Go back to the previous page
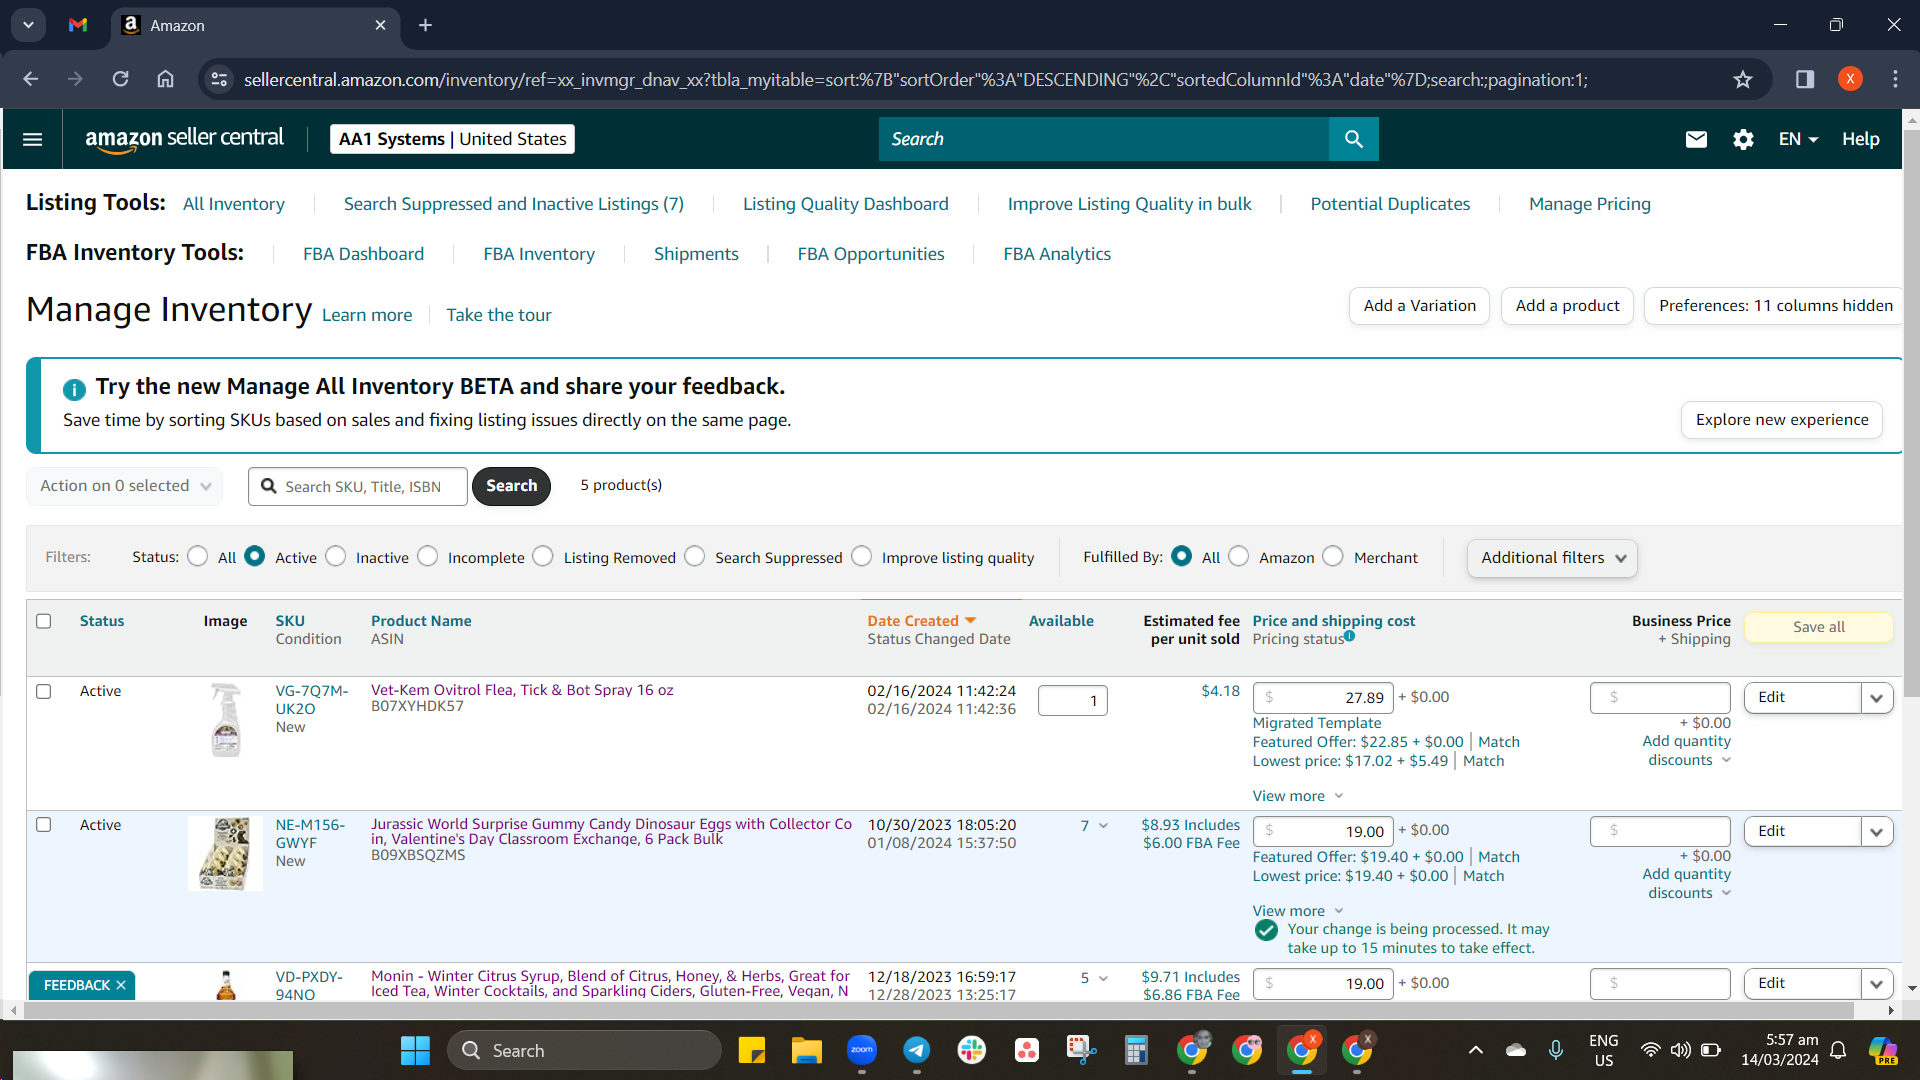The width and height of the screenshot is (1920, 1080). tap(31, 79)
